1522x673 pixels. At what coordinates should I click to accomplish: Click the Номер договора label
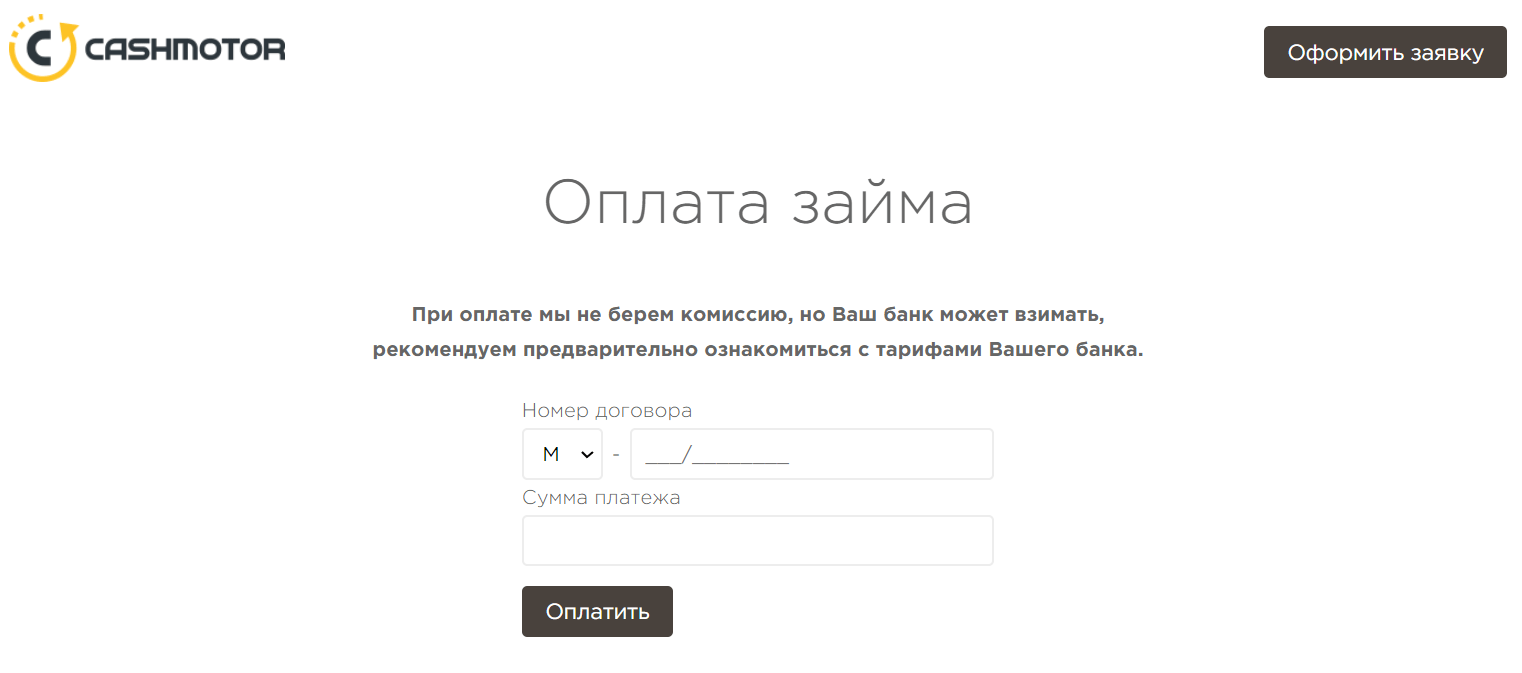click(607, 411)
